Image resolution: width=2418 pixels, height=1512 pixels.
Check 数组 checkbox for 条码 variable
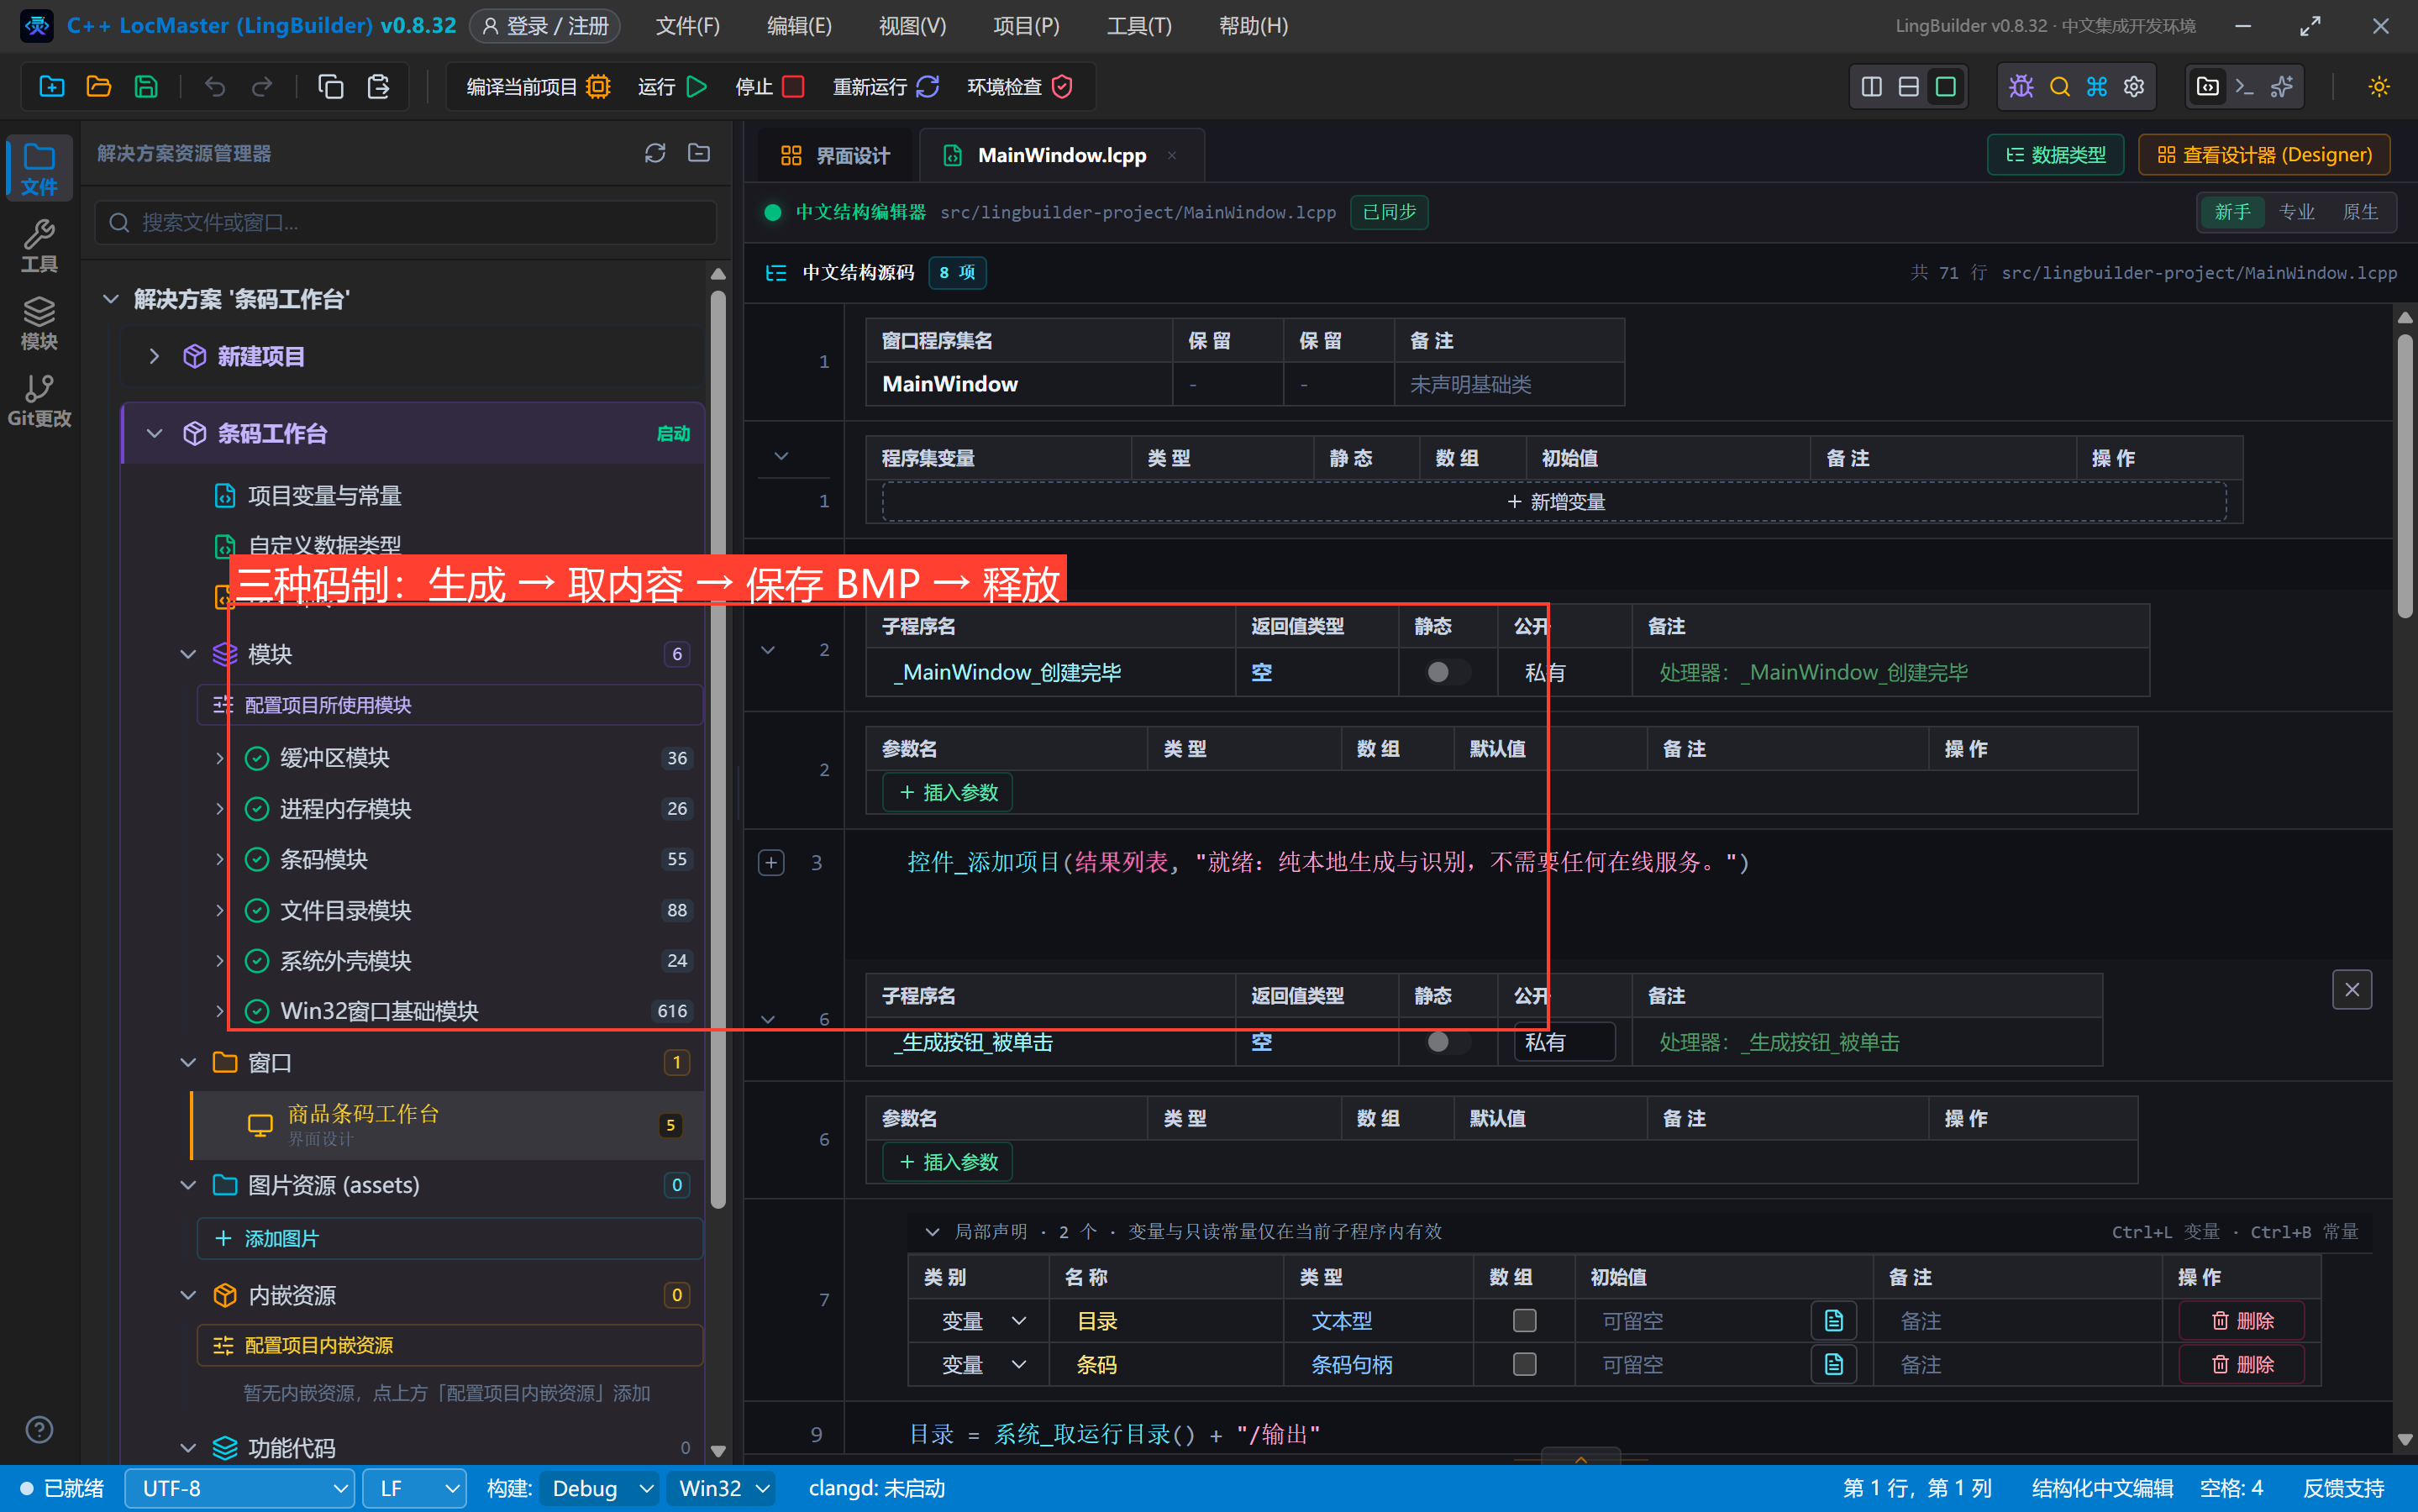pyautogui.click(x=1524, y=1365)
